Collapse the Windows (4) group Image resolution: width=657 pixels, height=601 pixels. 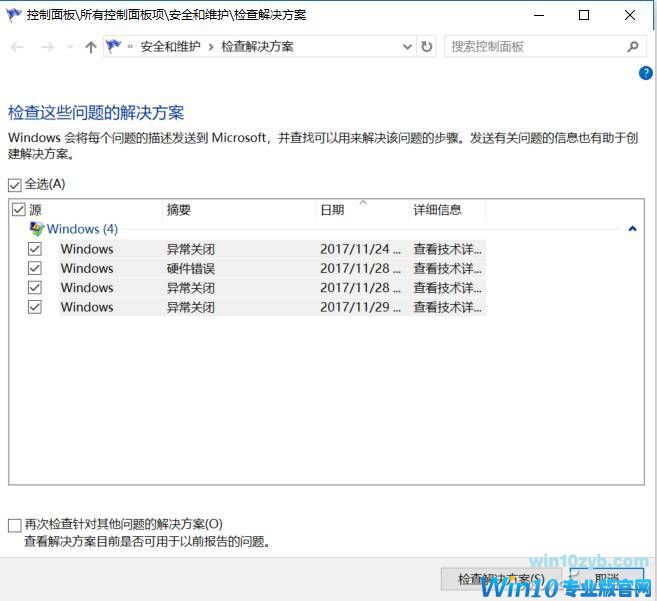pos(632,229)
